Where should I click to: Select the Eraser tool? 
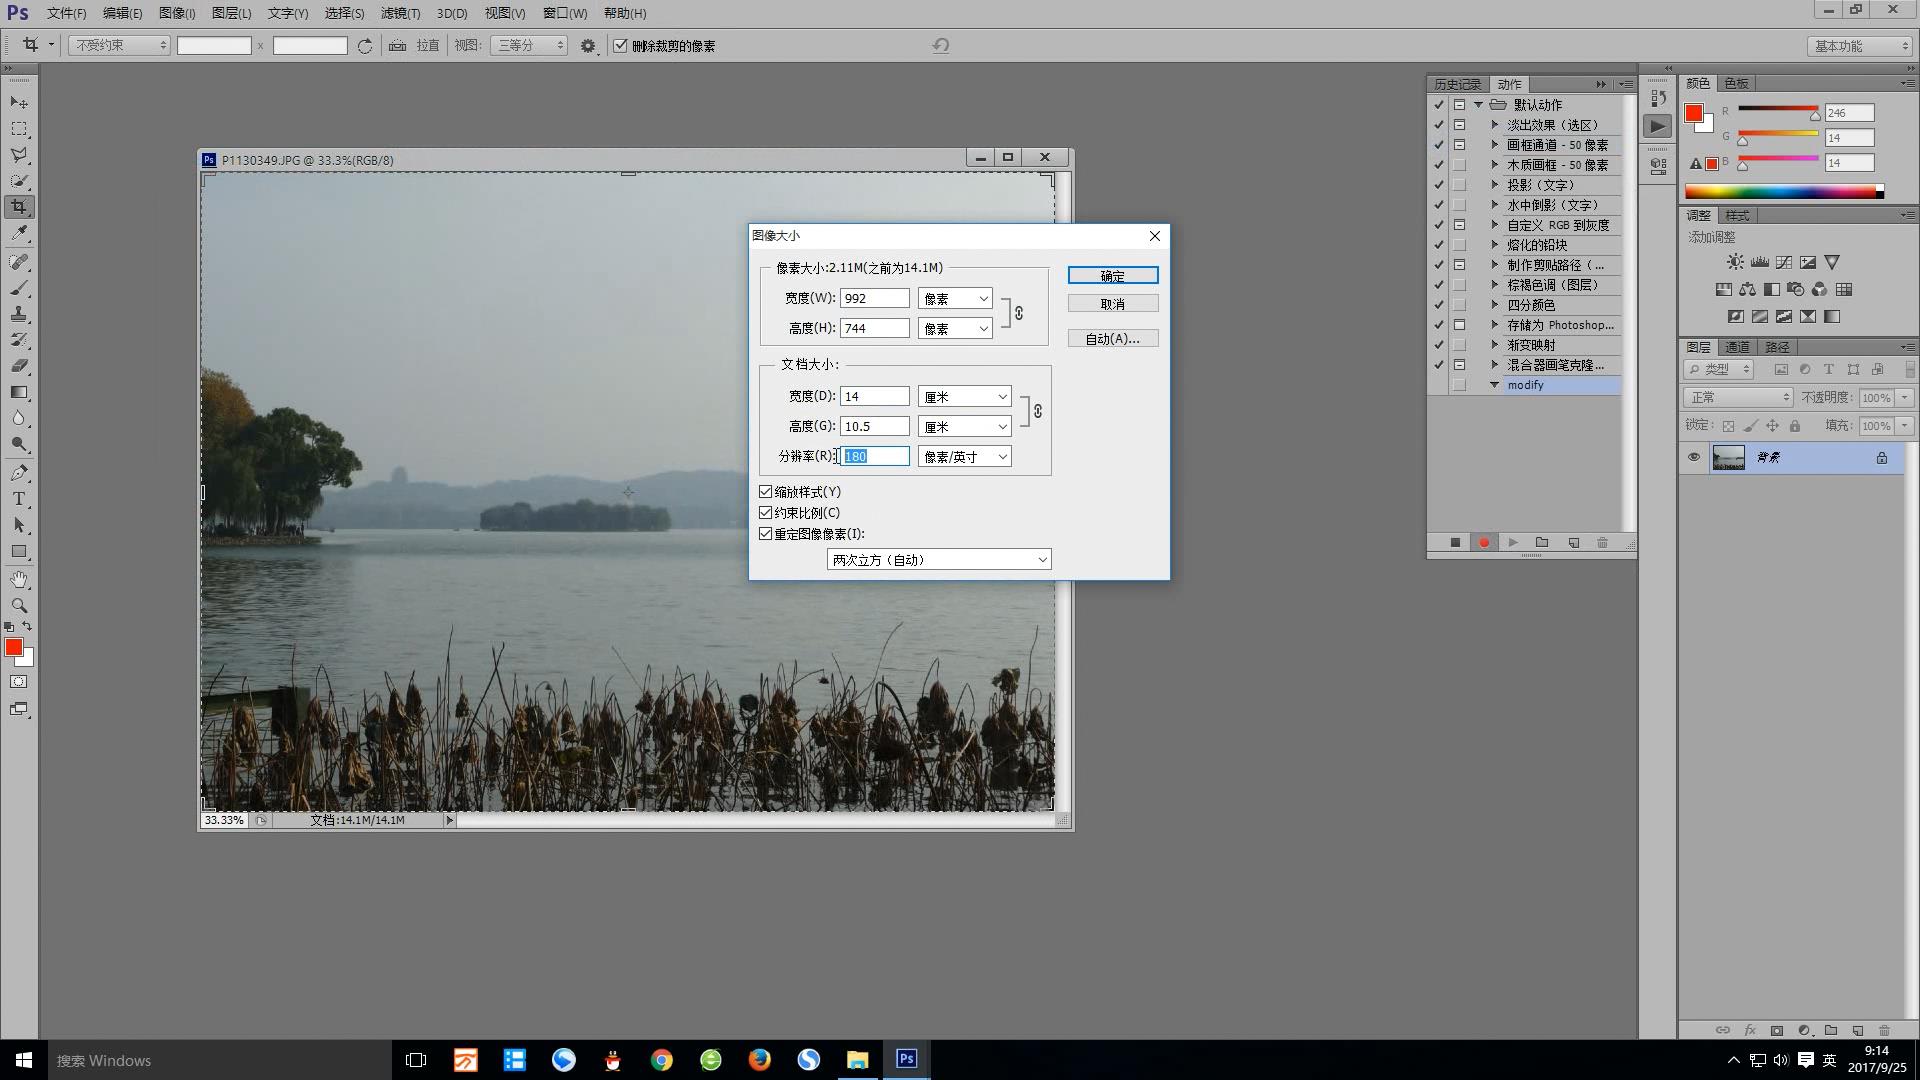[x=19, y=366]
